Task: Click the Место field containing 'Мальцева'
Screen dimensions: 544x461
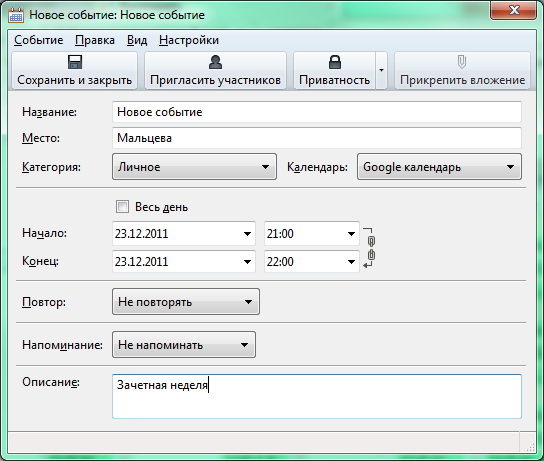Action: point(317,138)
